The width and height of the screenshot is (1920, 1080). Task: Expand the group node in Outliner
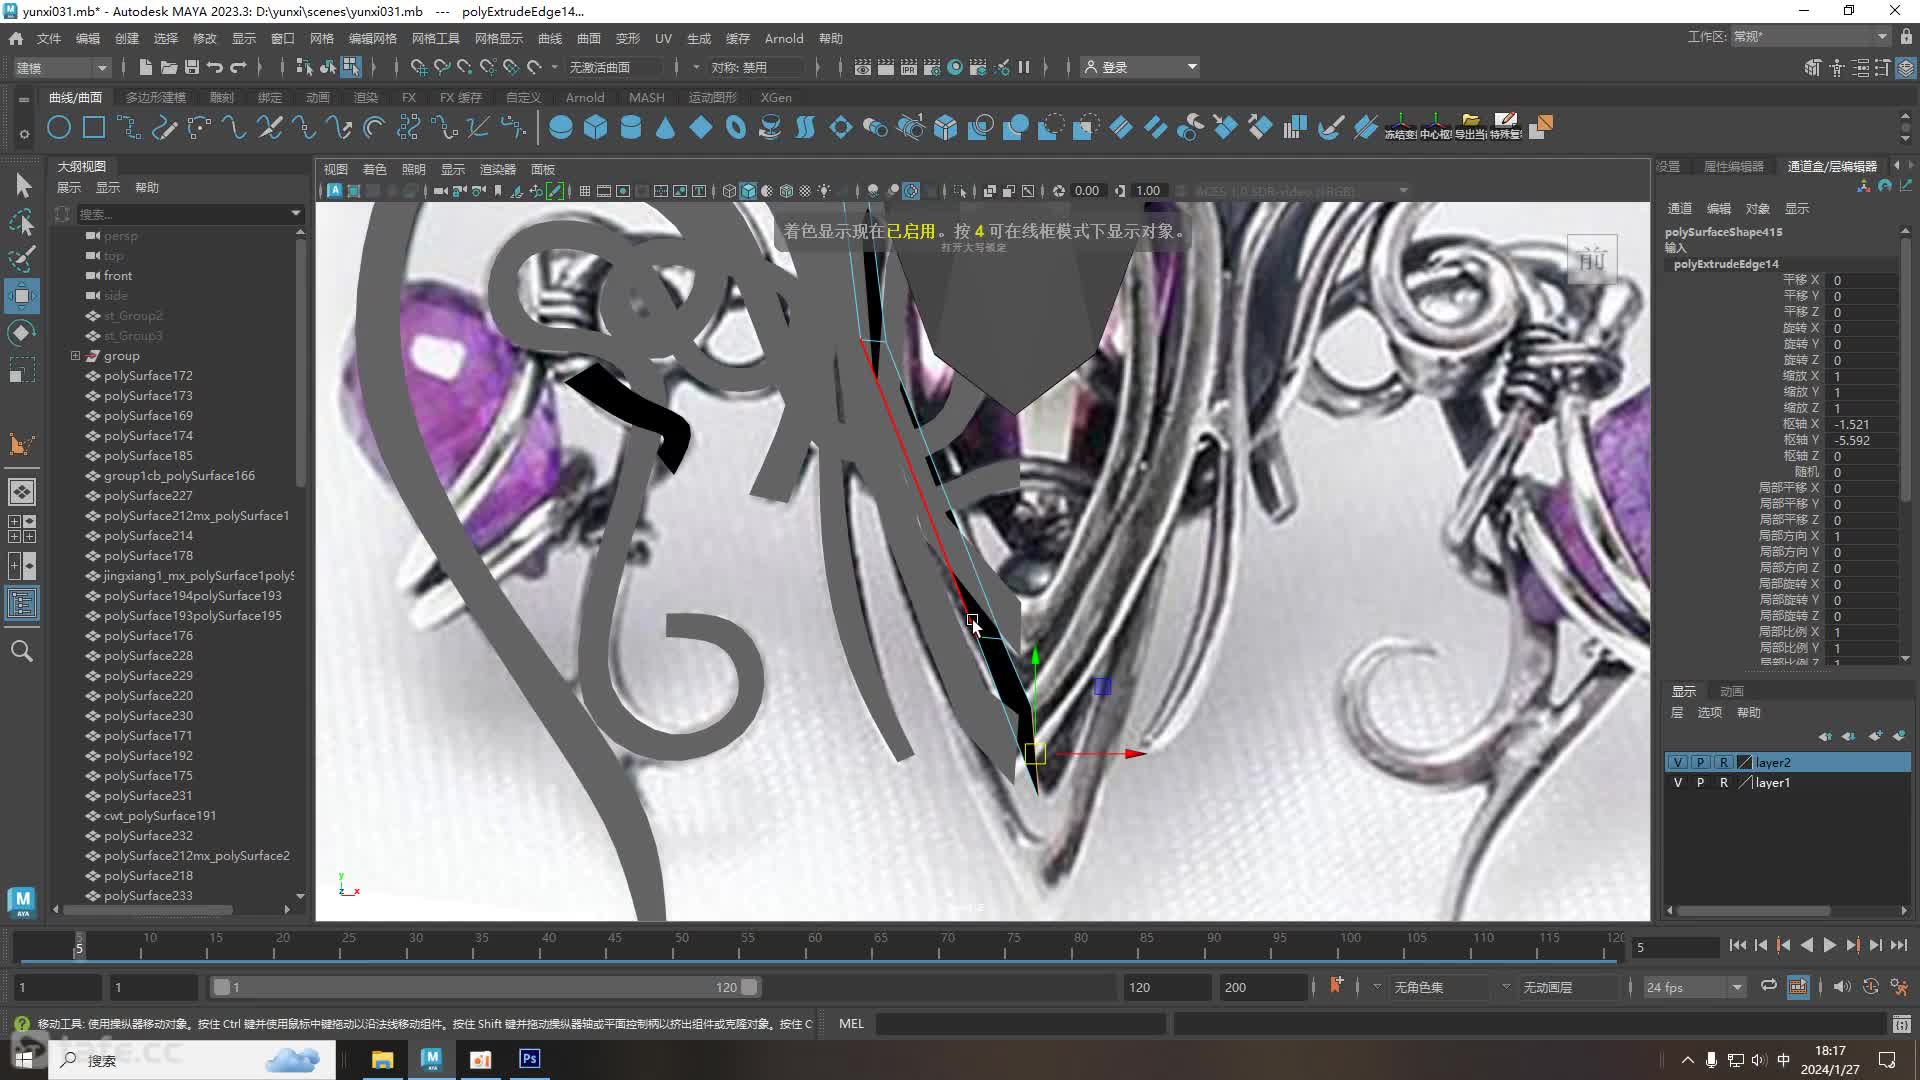(x=75, y=356)
